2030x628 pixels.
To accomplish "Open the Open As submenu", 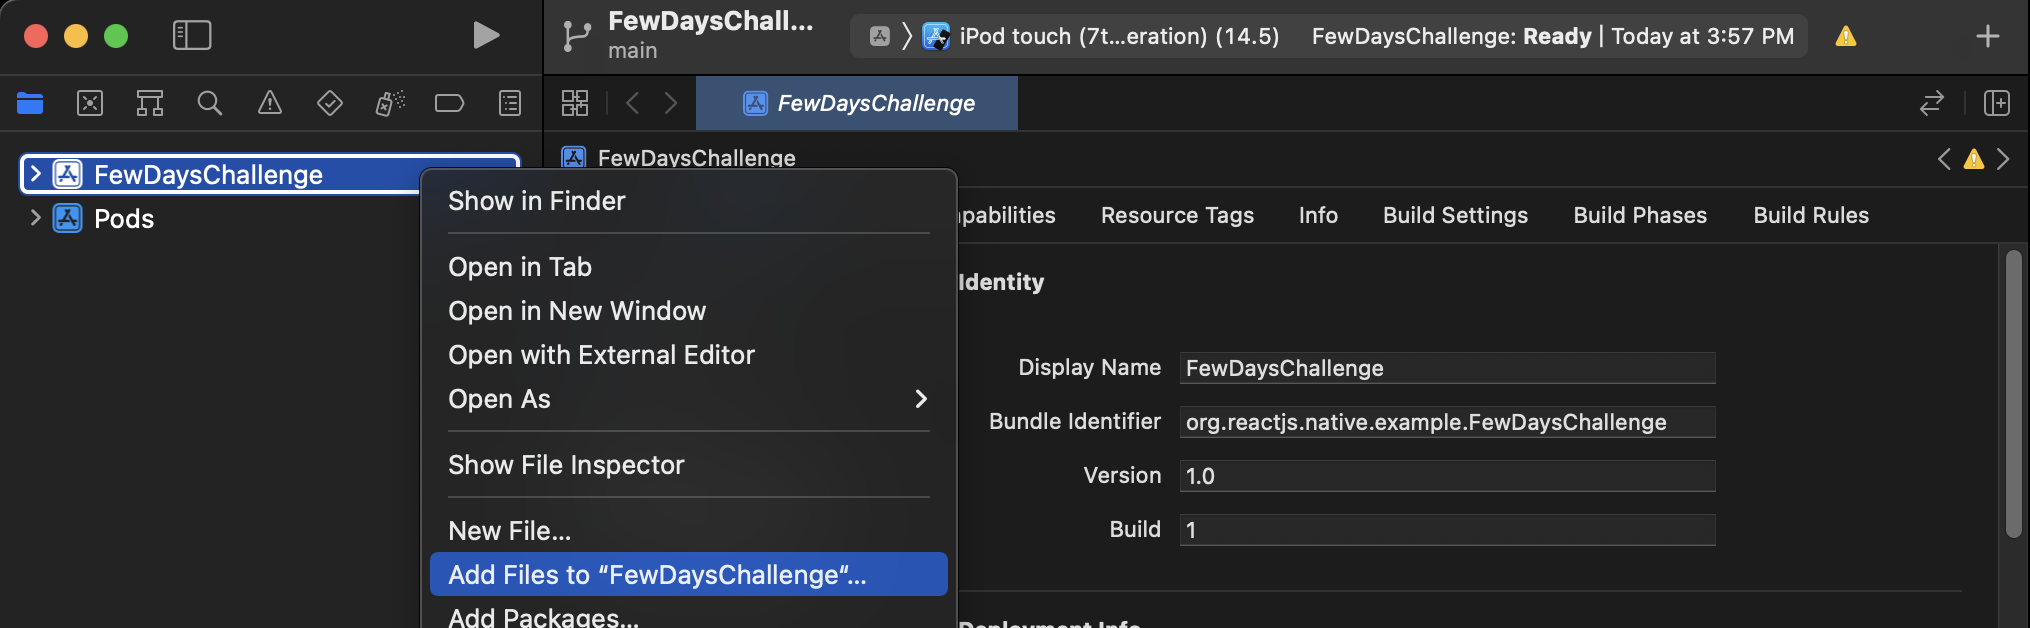I will coord(689,399).
